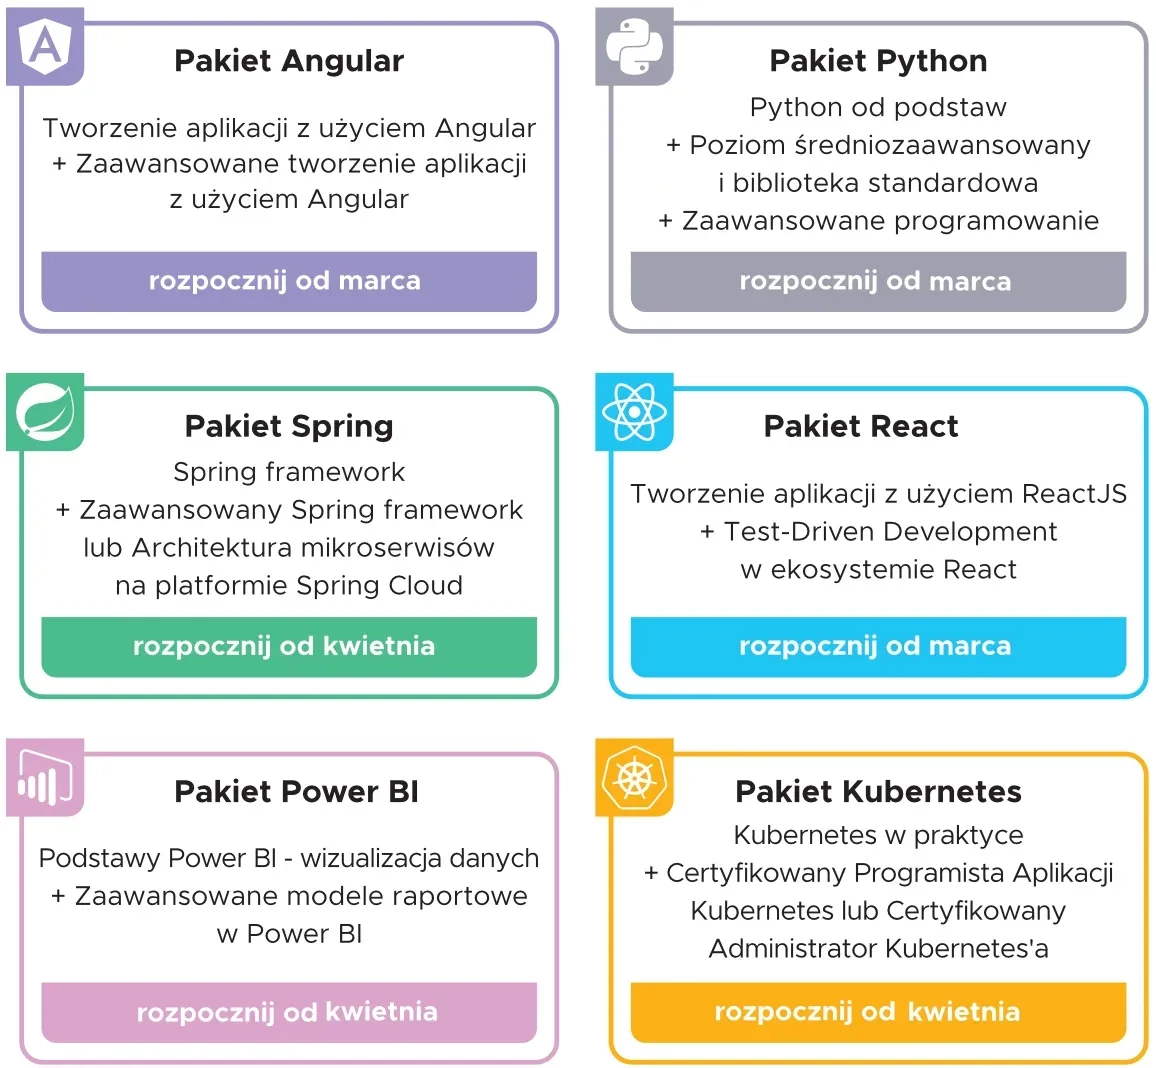This screenshot has height=1068, width=1156.
Task: Start Angular package with purple 'rozpocznij od marca'
Action: (x=289, y=282)
